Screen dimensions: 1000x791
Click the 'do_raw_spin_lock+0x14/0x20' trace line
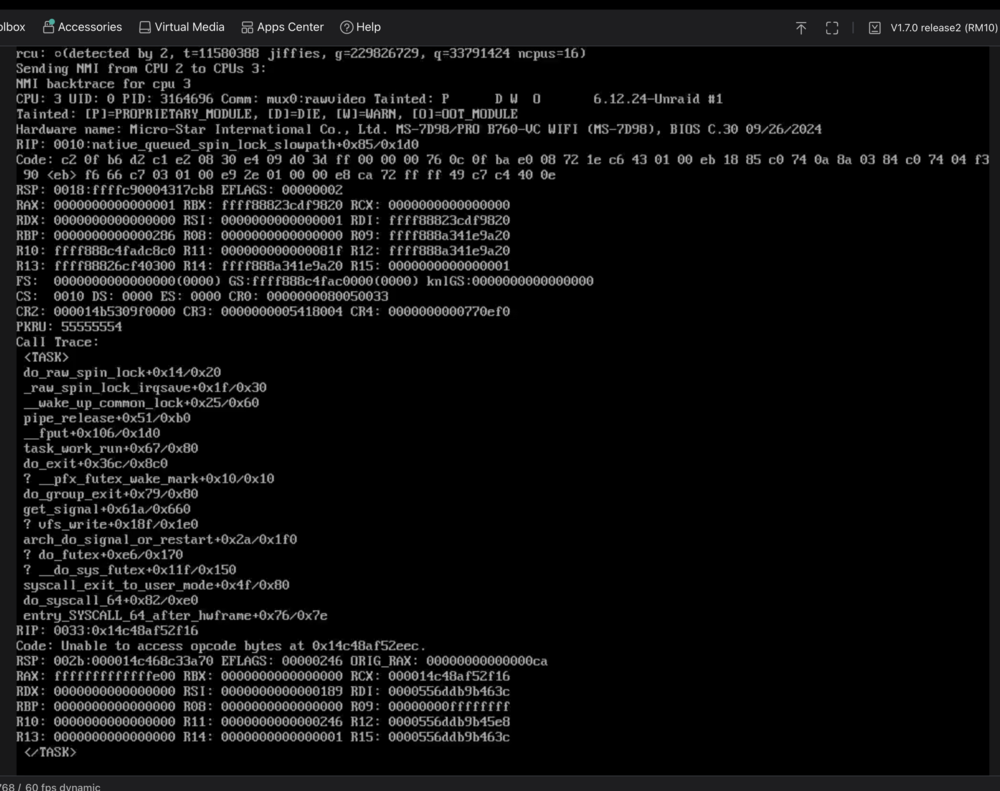pyautogui.click(x=122, y=373)
